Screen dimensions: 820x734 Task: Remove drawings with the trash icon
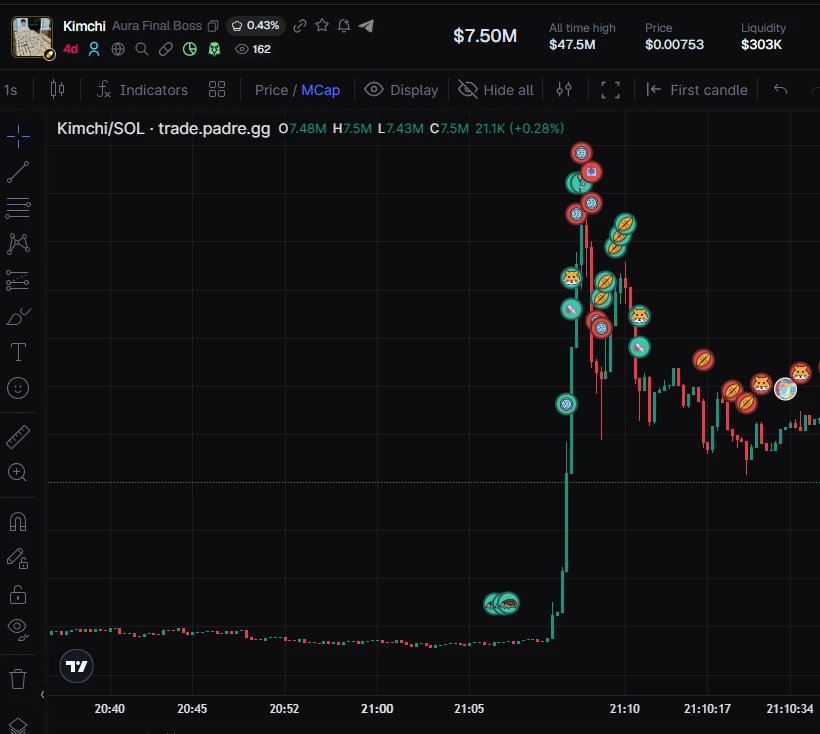(18, 679)
